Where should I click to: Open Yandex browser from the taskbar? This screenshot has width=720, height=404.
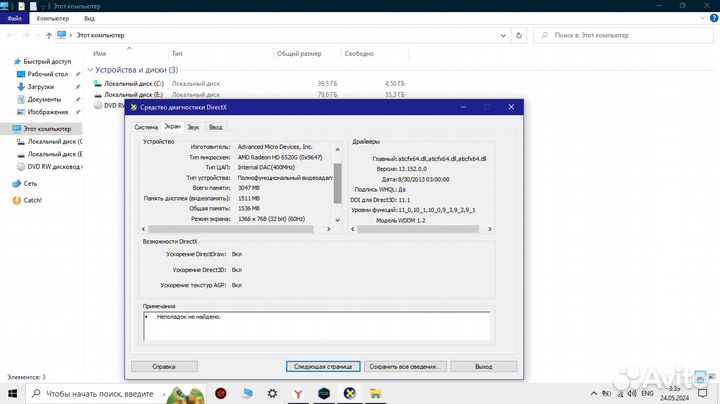pyautogui.click(x=296, y=394)
